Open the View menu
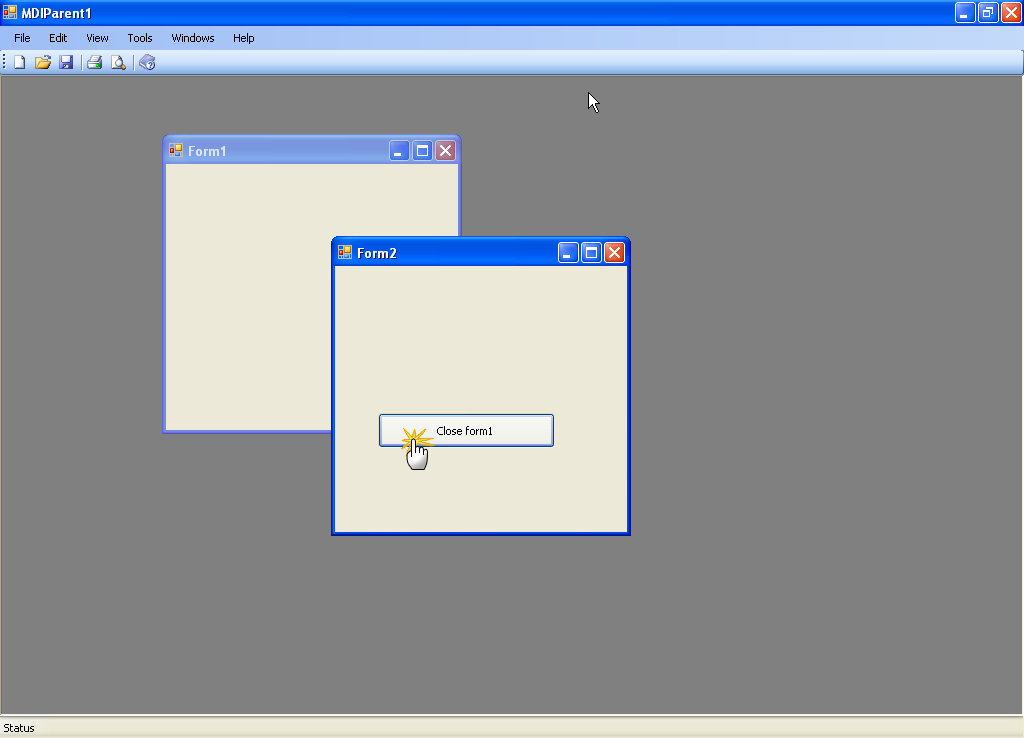 point(97,38)
